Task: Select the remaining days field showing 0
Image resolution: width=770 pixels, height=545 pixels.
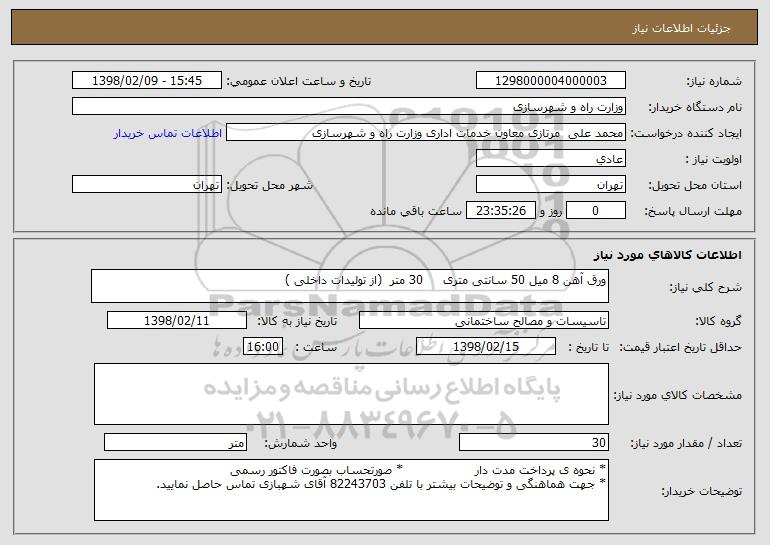Action: click(x=596, y=211)
